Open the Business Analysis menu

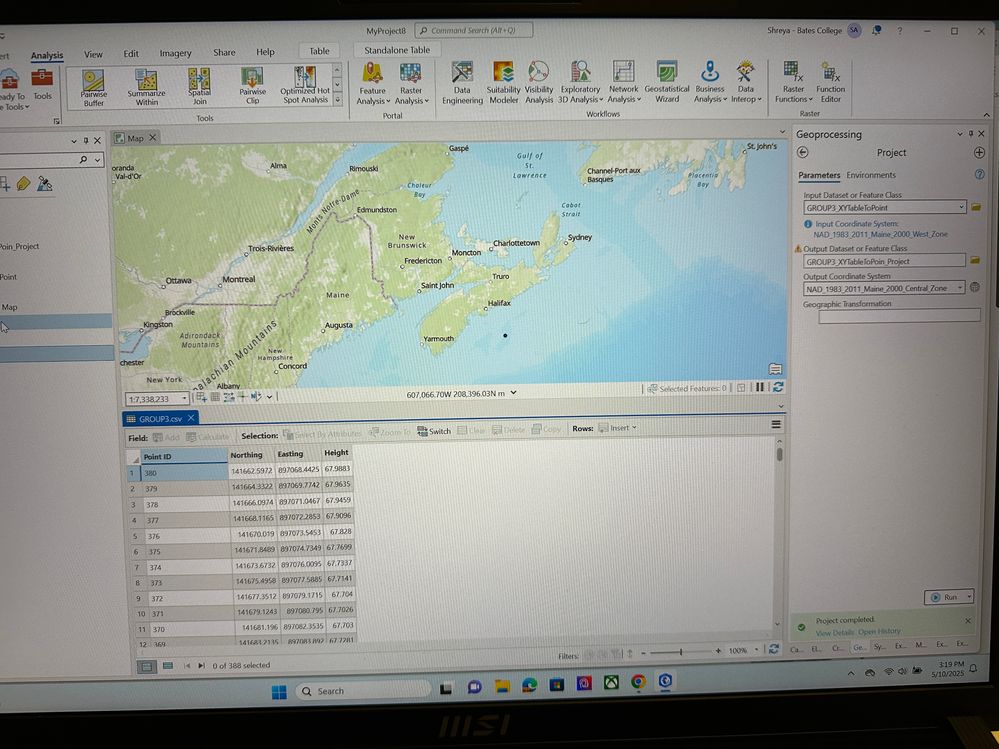point(710,82)
